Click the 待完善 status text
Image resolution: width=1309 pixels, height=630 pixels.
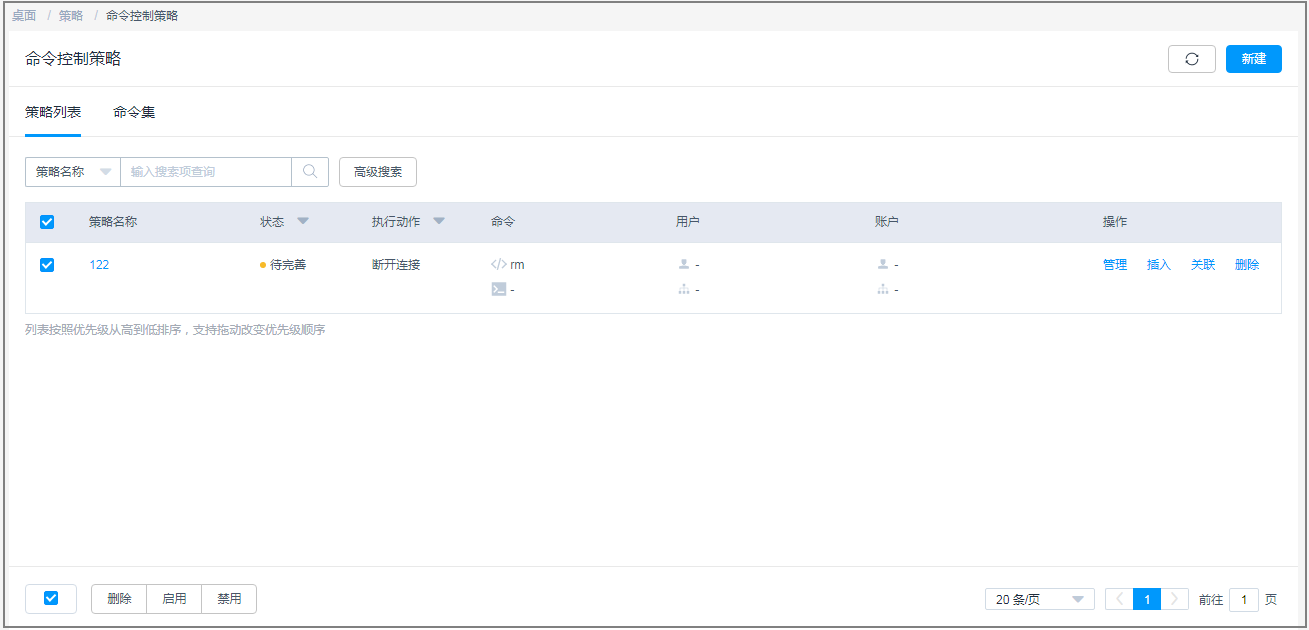(x=288, y=265)
